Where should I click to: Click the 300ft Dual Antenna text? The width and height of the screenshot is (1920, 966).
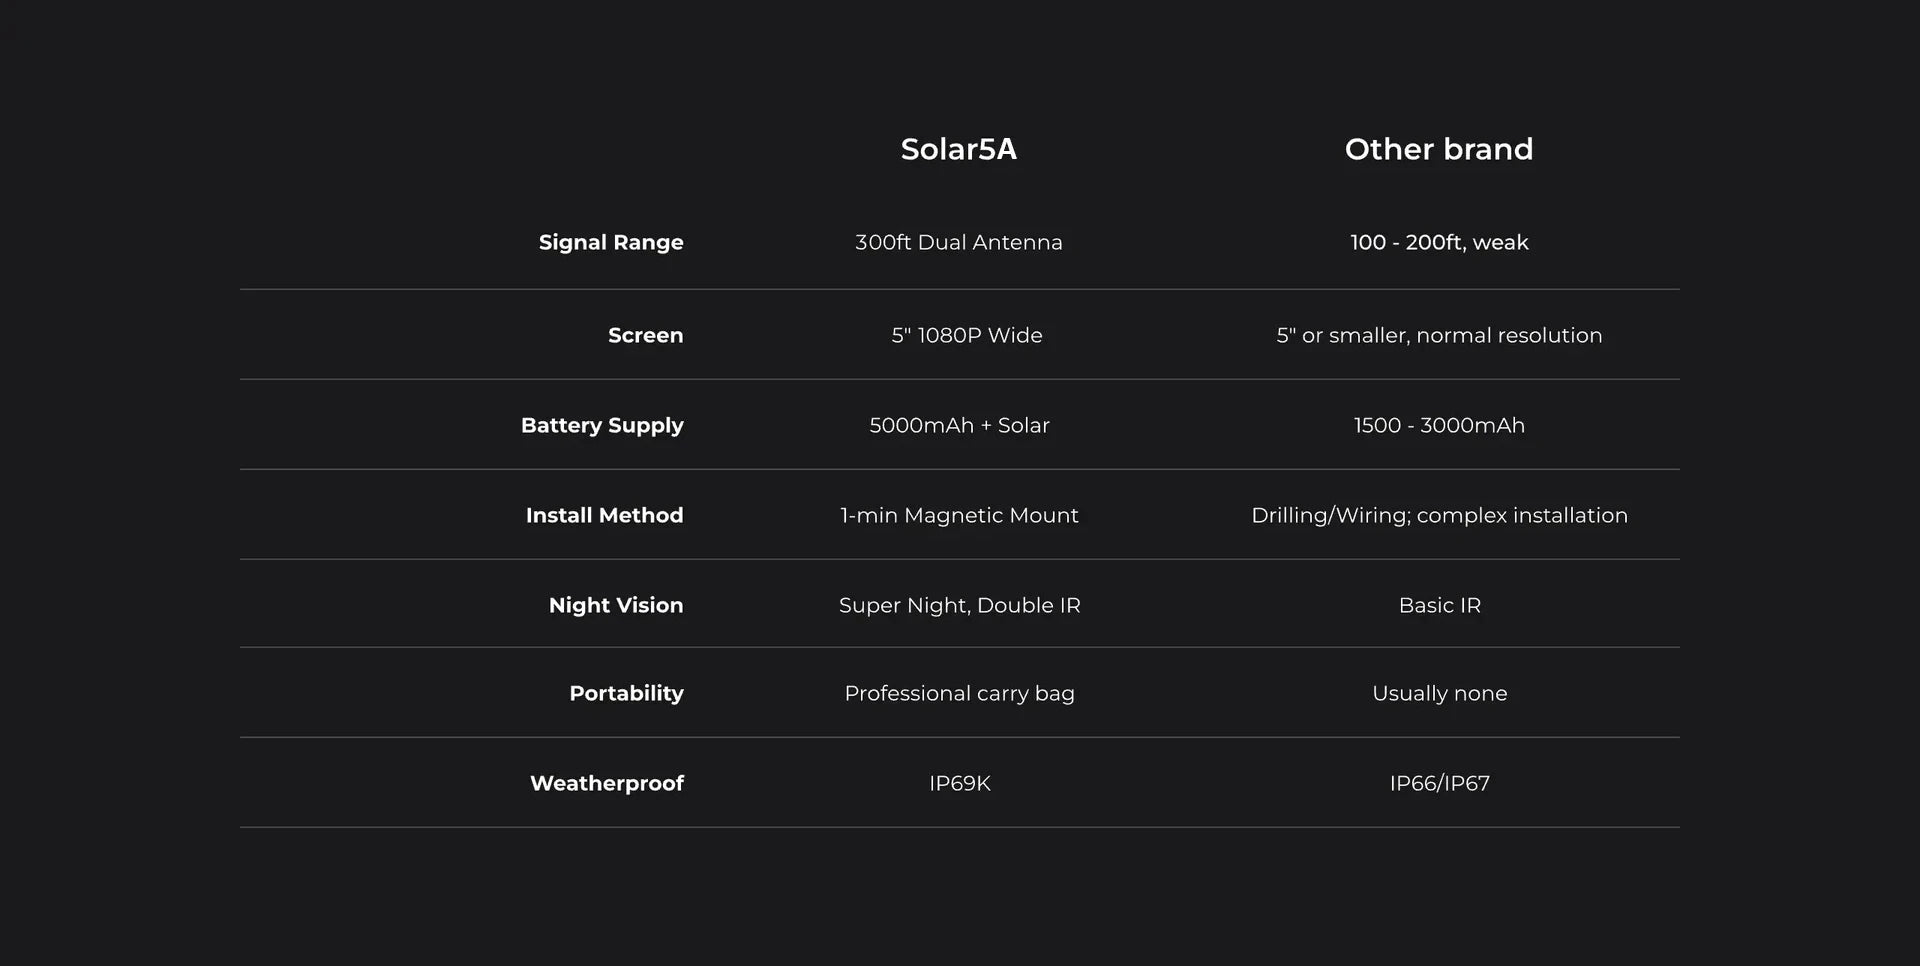click(958, 242)
